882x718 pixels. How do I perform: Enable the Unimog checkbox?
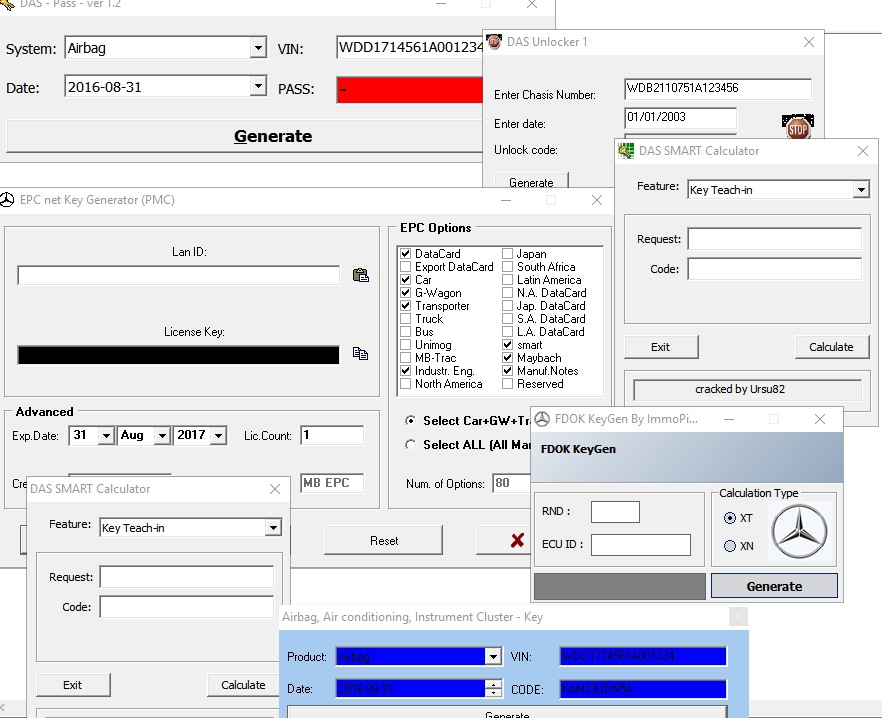pyautogui.click(x=406, y=344)
